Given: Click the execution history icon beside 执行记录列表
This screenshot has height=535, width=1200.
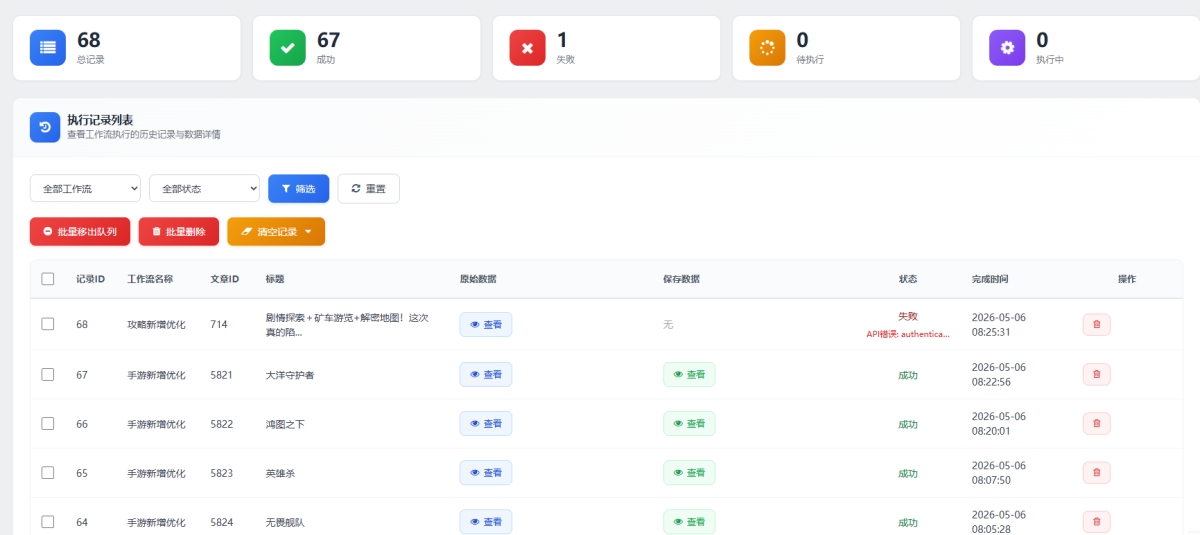Looking at the screenshot, I should click(45, 127).
